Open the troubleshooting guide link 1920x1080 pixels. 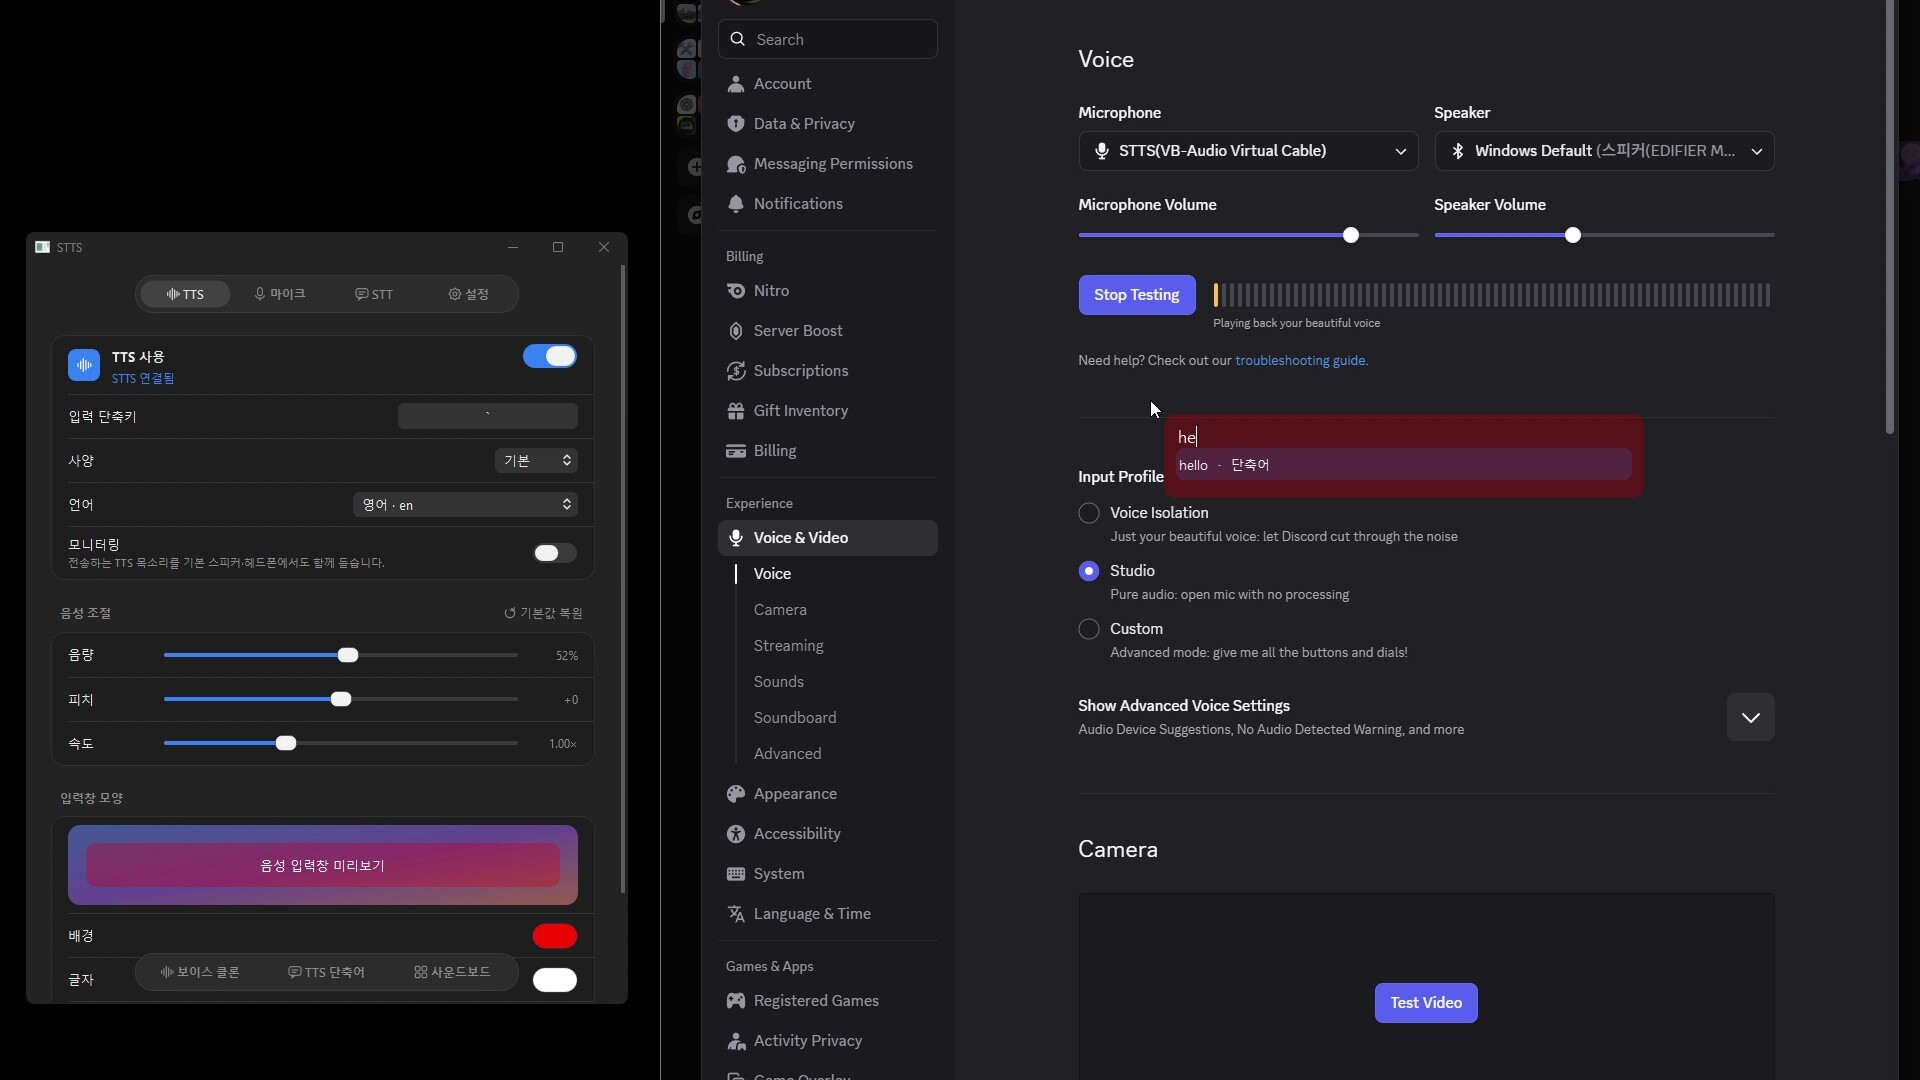pyautogui.click(x=1300, y=361)
